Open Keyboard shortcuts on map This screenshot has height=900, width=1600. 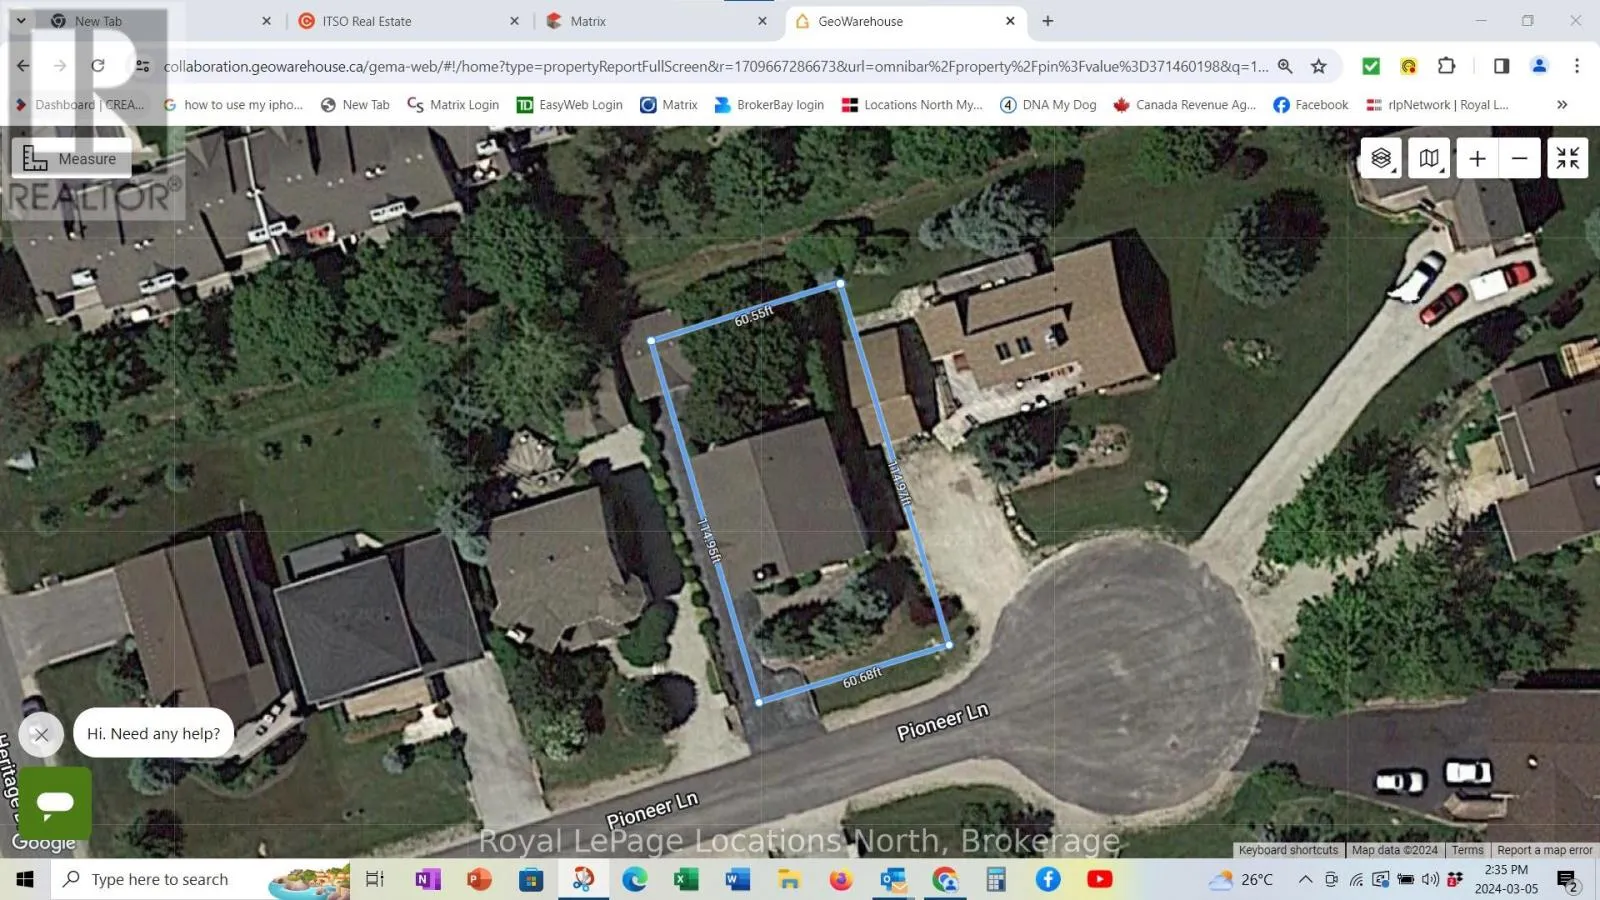point(1288,850)
